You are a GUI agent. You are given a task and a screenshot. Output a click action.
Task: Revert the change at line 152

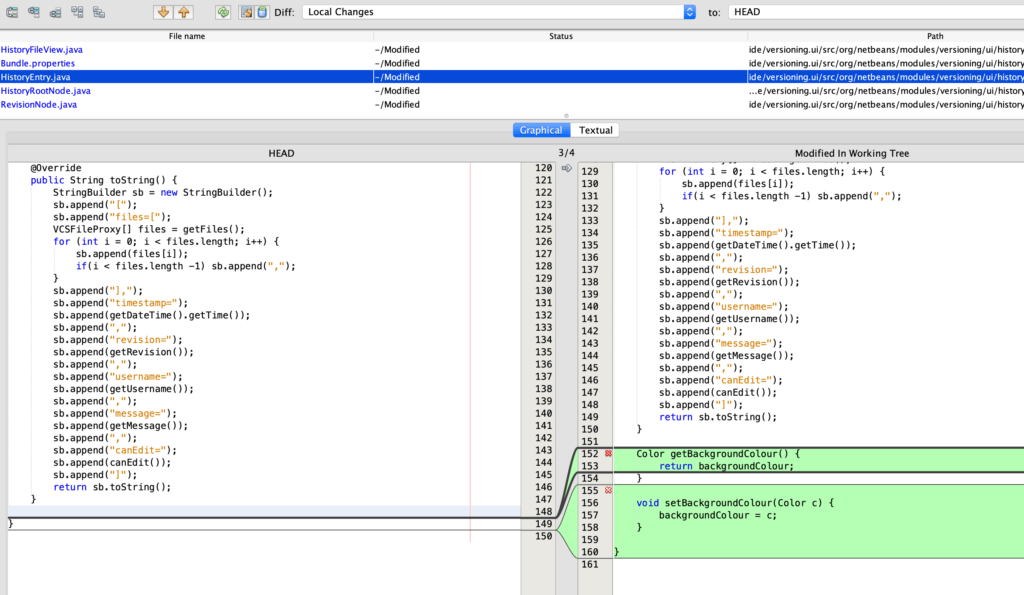608,454
